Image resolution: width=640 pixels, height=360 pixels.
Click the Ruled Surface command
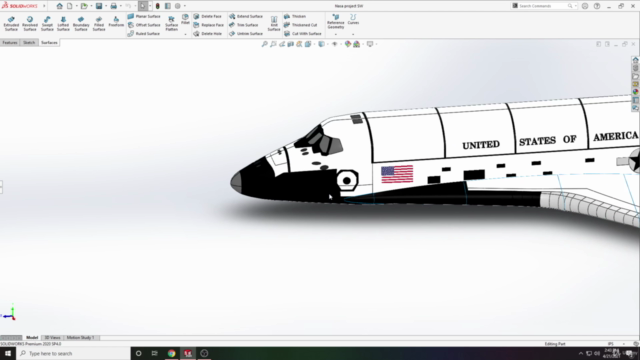144,33
